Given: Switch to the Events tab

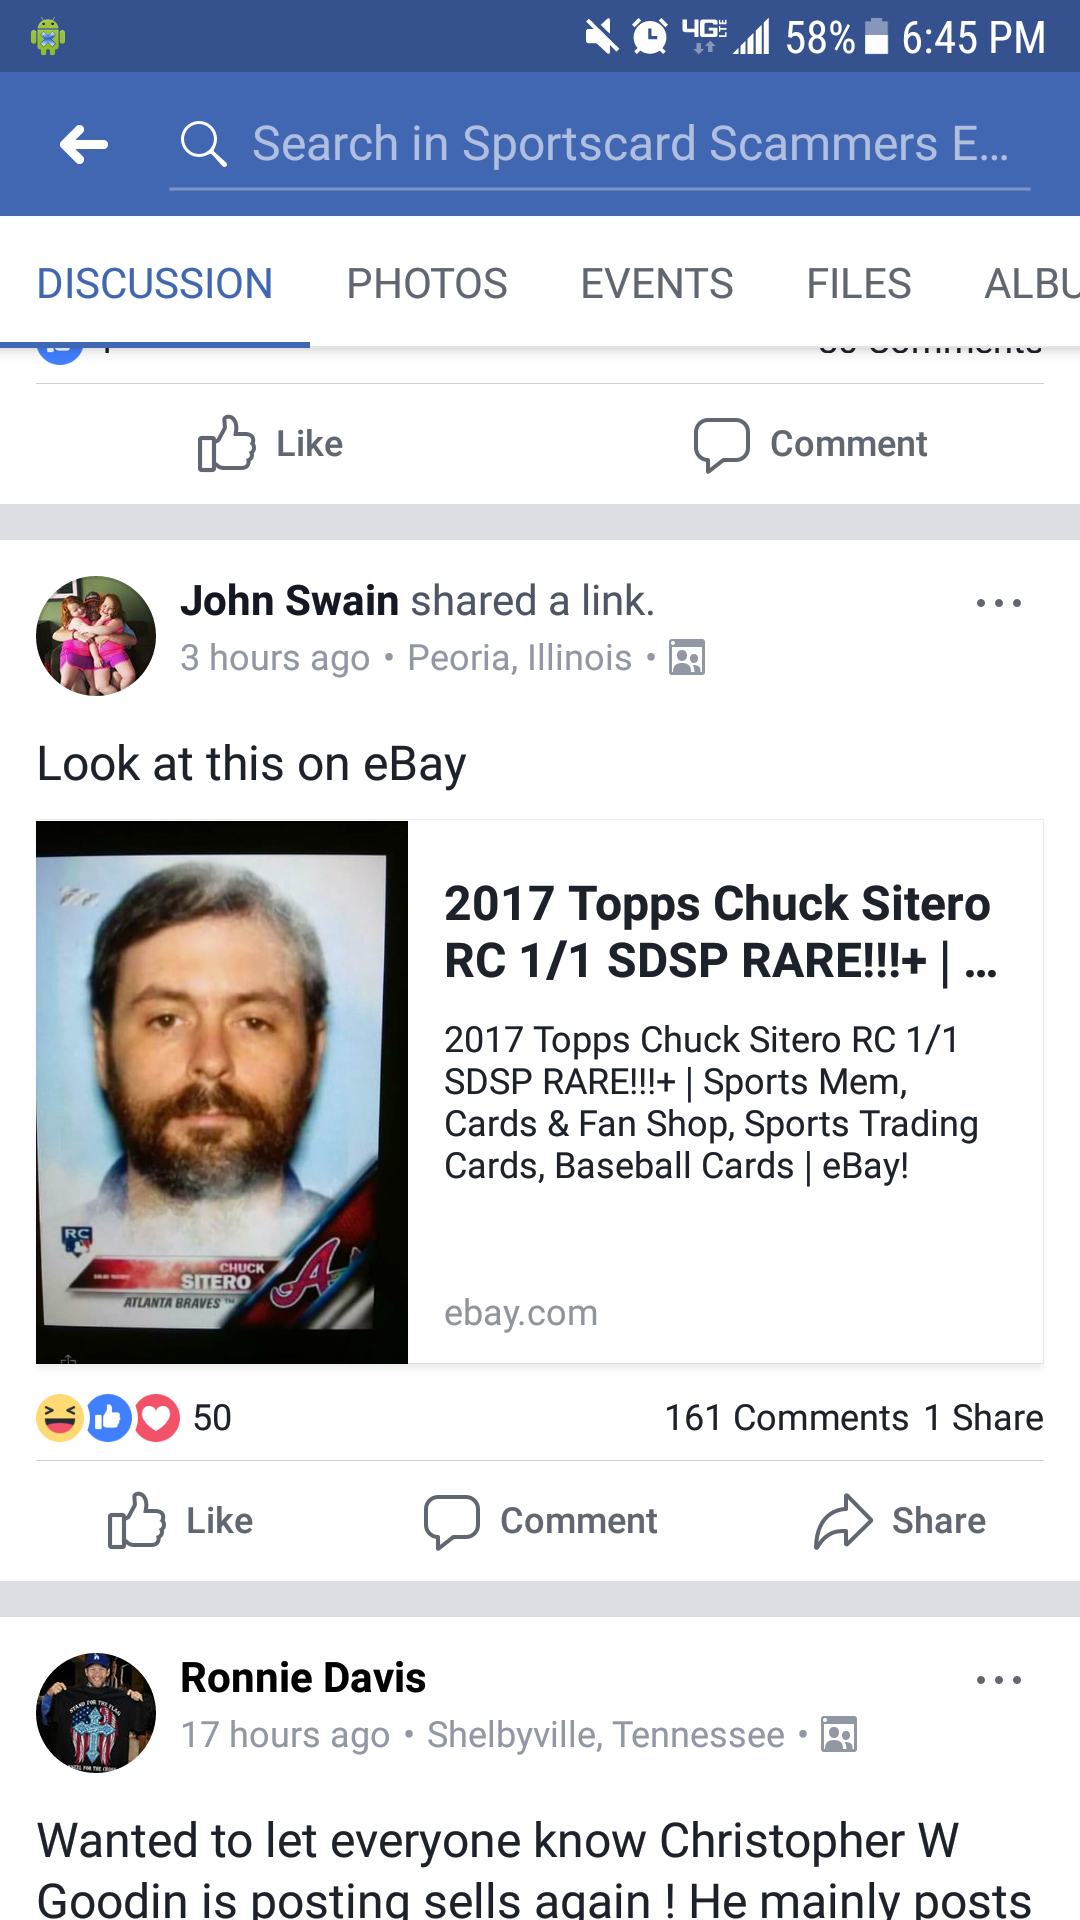Looking at the screenshot, I should (x=657, y=284).
